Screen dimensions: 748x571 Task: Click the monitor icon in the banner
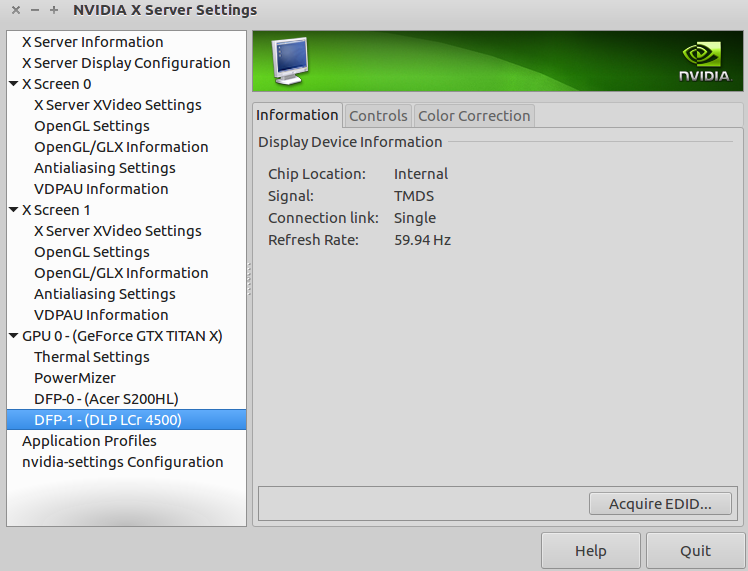[290, 61]
